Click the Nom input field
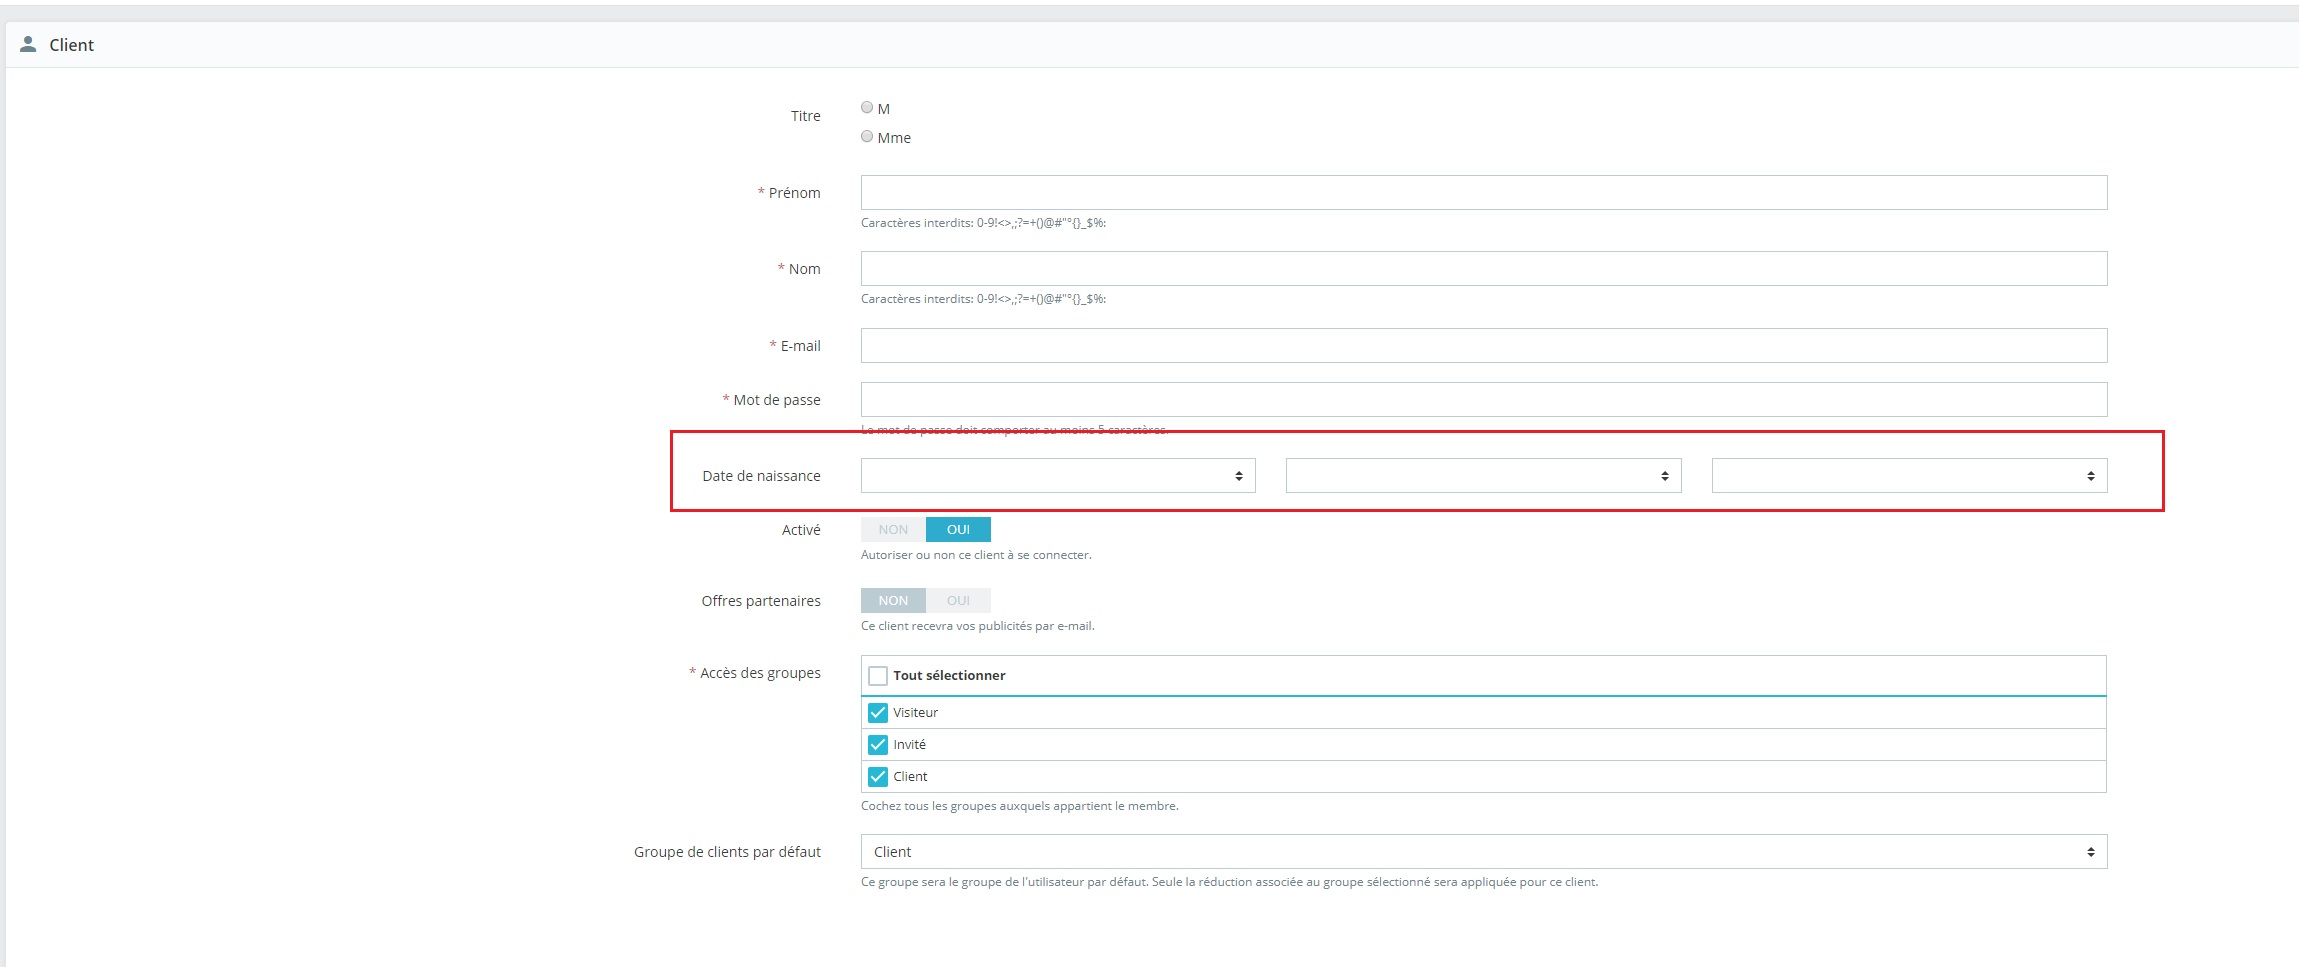The image size is (2299, 967). [x=1484, y=268]
